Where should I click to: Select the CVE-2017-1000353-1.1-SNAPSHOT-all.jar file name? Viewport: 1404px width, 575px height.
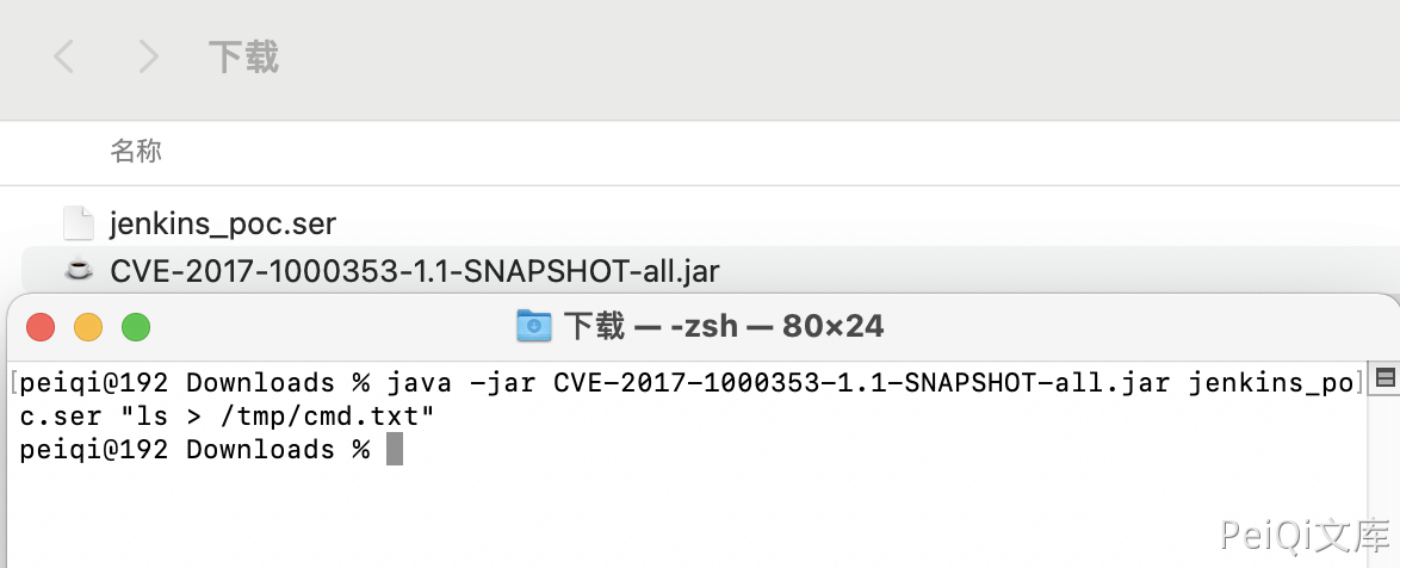tap(415, 271)
